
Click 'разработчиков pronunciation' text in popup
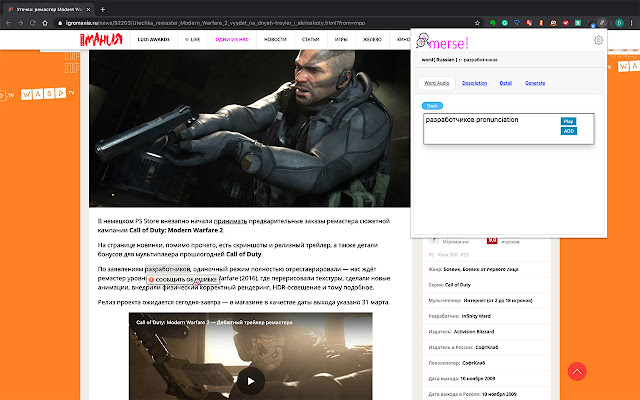click(x=472, y=120)
